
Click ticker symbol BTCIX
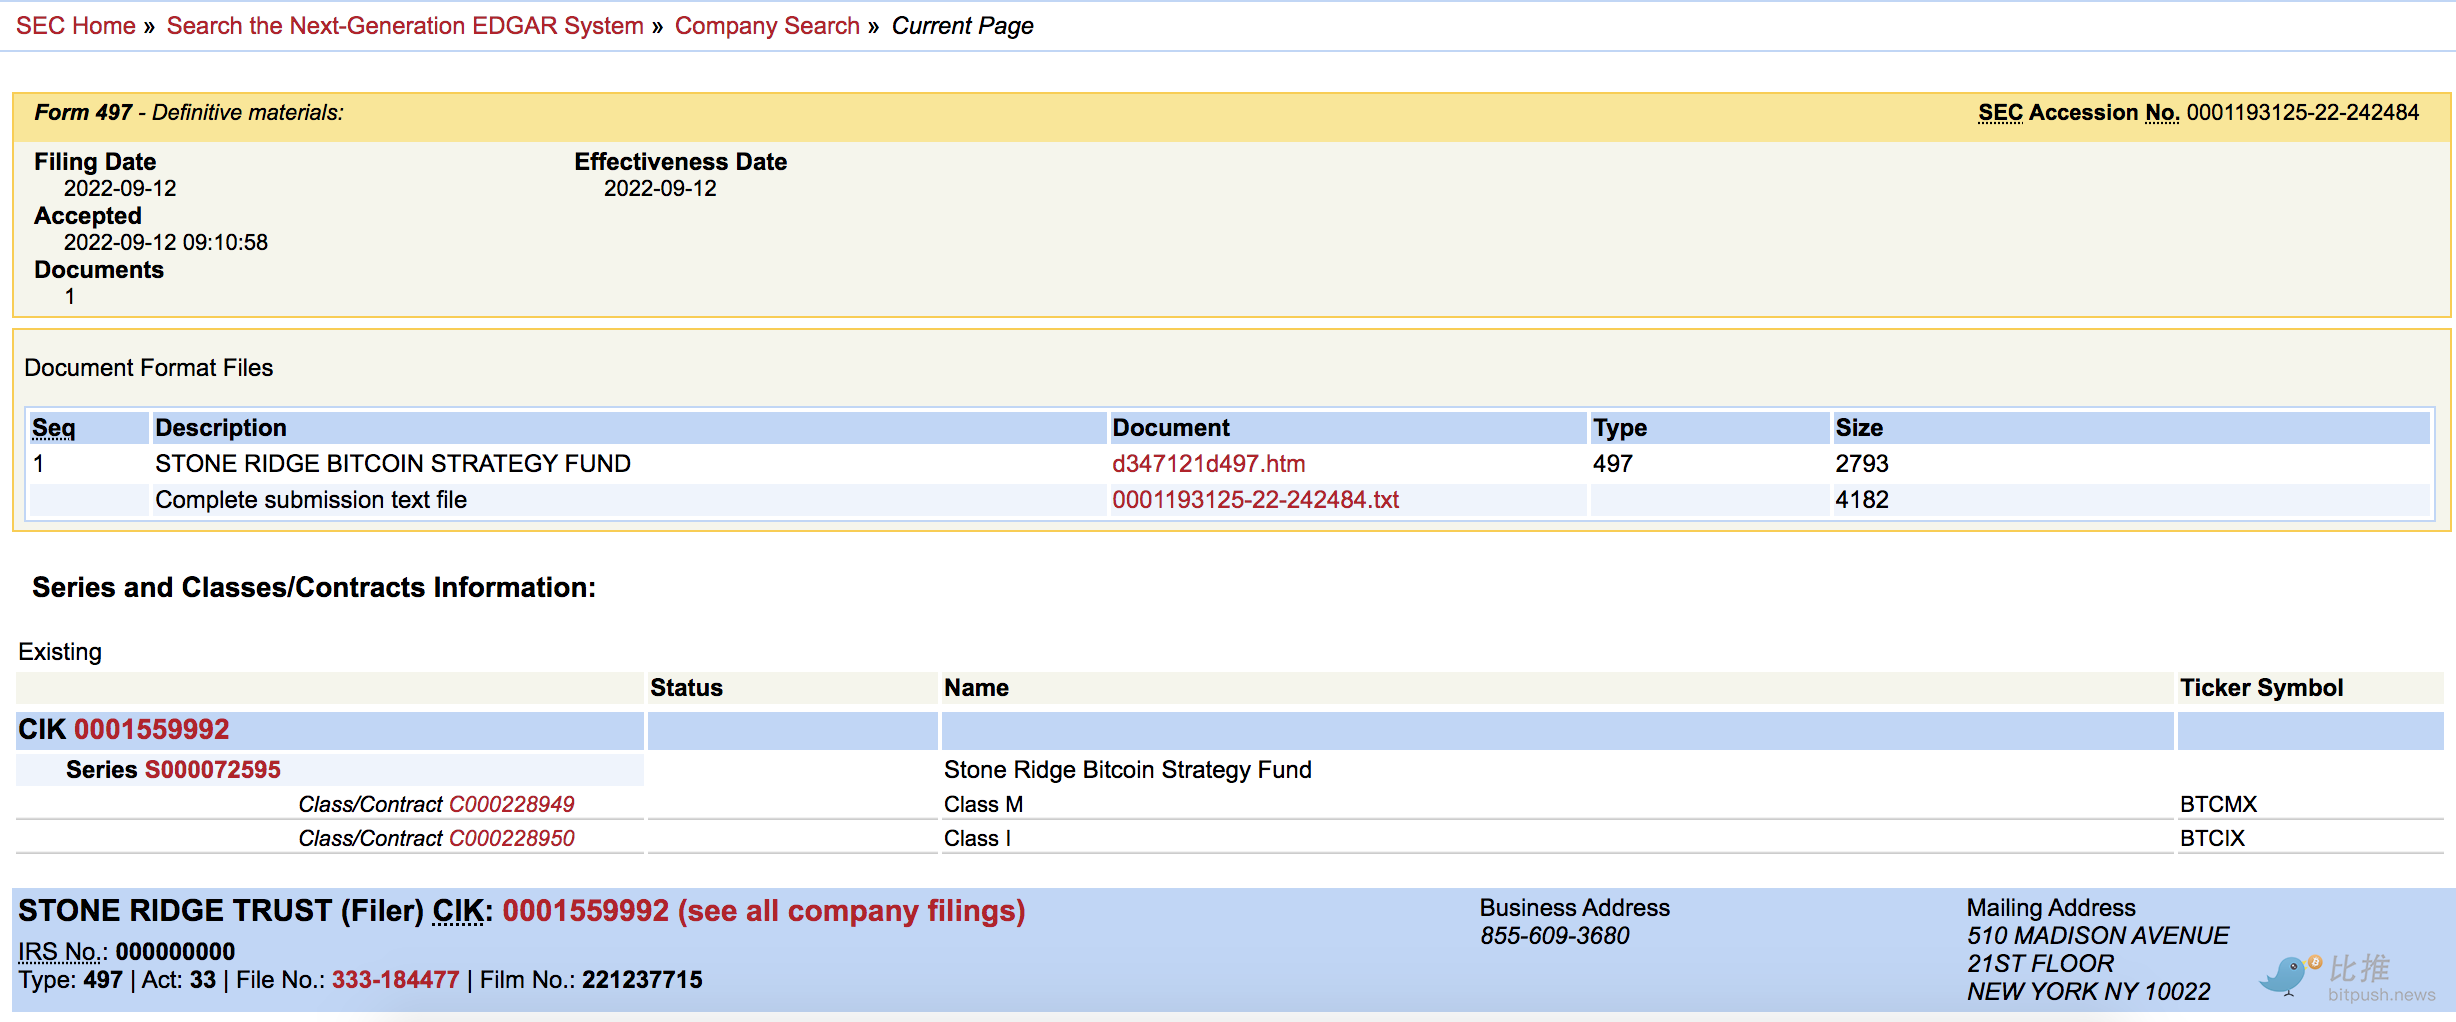(x=2212, y=838)
